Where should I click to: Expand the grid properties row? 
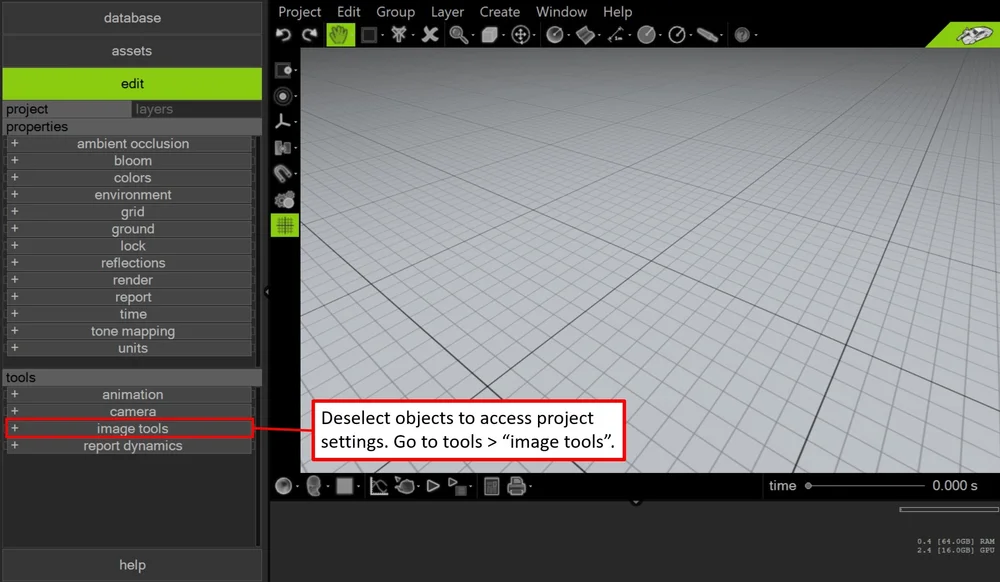point(128,212)
